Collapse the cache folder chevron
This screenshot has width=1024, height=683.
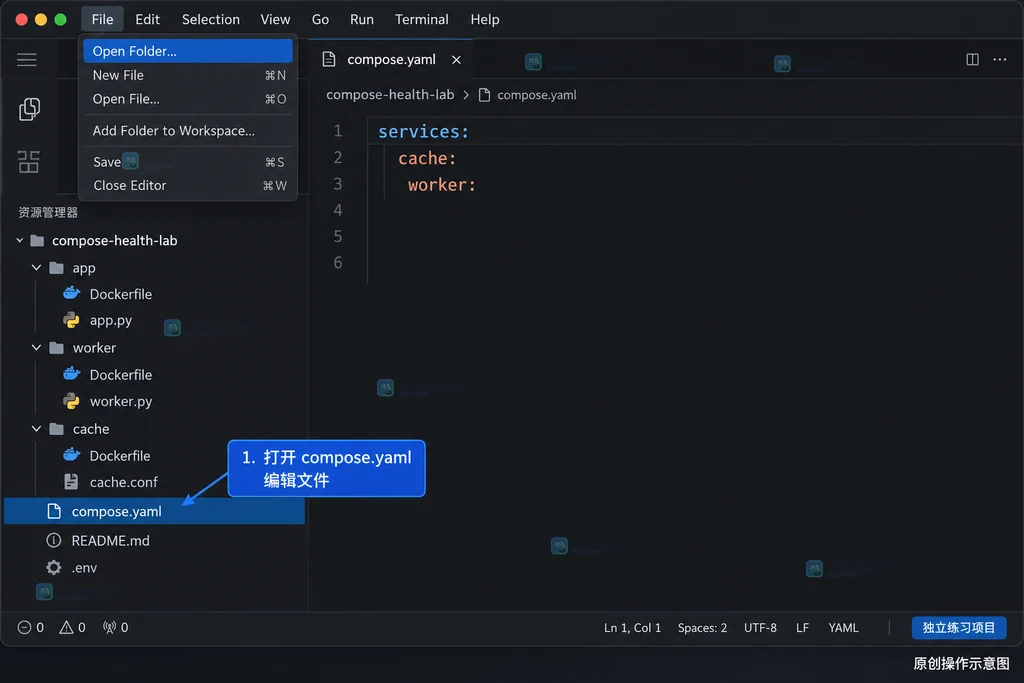[37, 428]
